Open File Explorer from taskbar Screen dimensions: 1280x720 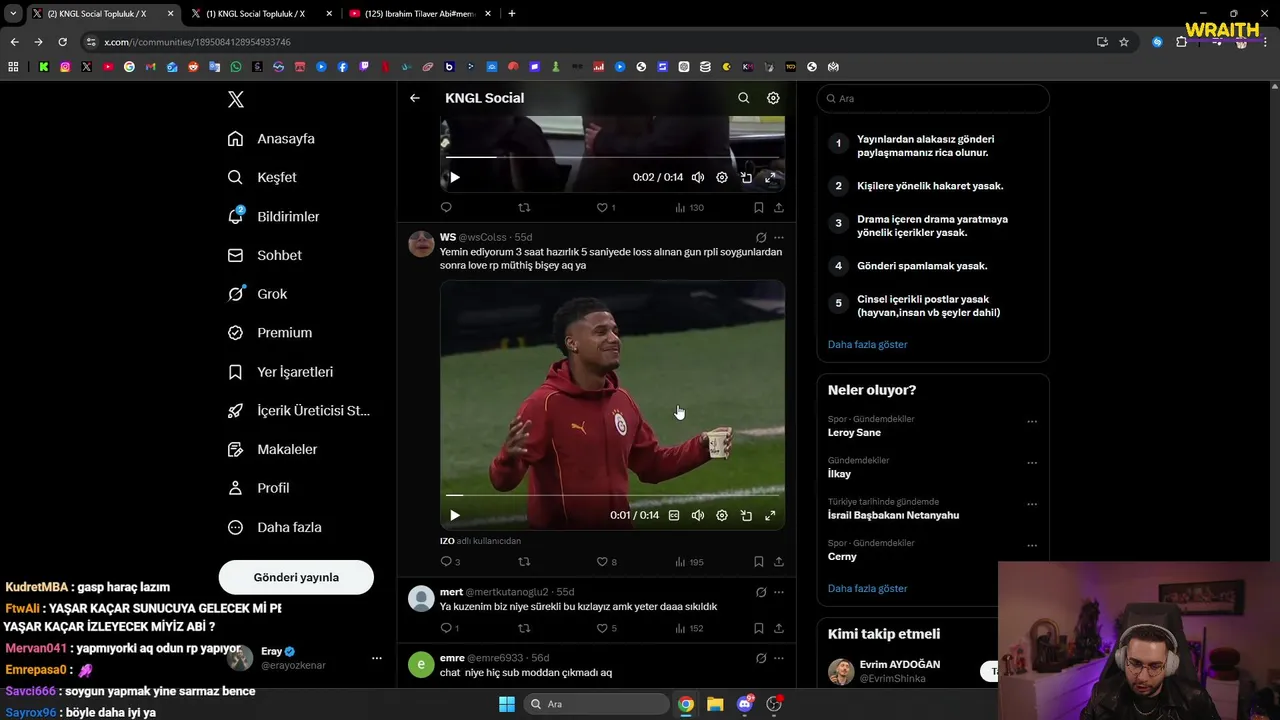715,704
